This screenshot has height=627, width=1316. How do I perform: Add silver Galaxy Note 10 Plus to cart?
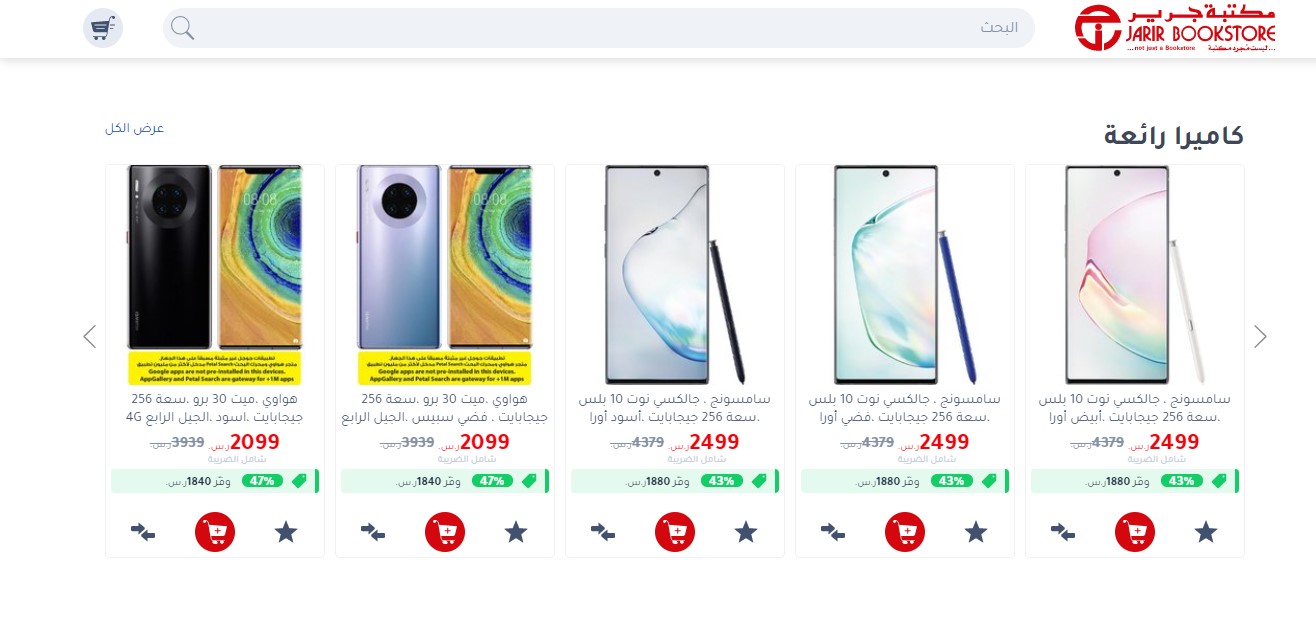[905, 532]
